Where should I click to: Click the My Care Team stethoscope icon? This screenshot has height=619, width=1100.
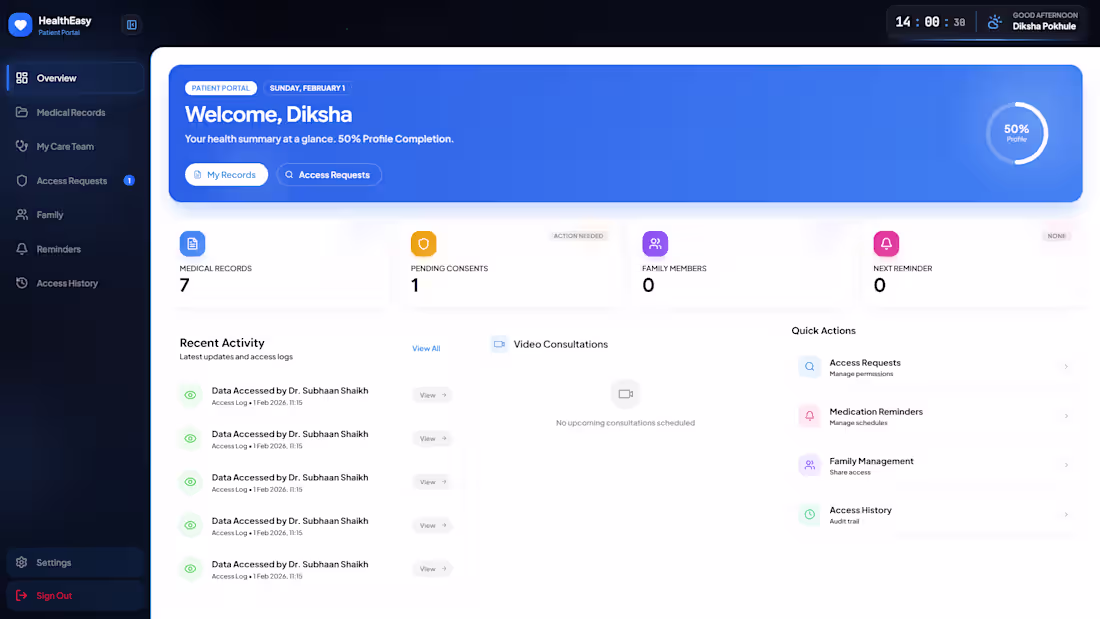tap(22, 146)
